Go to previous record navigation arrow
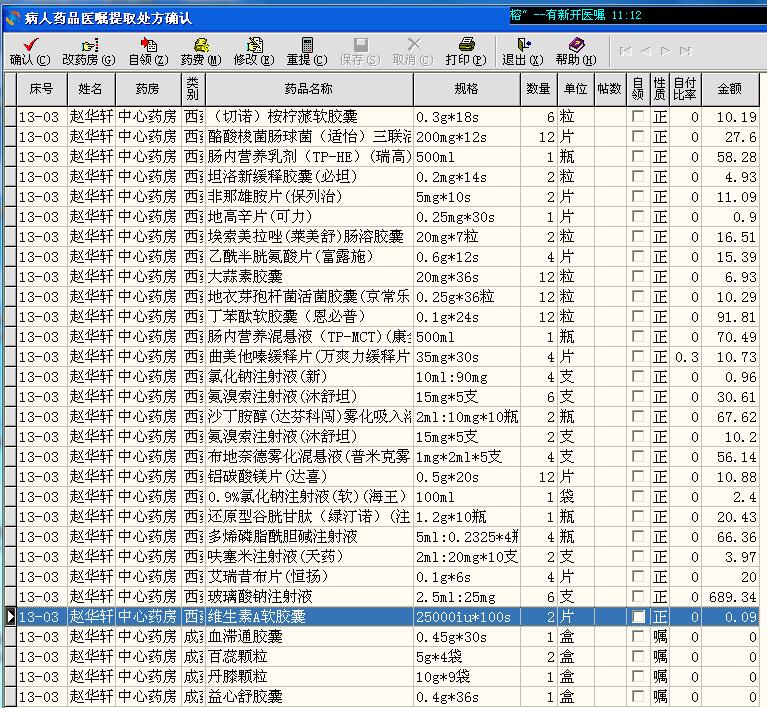 click(x=646, y=51)
